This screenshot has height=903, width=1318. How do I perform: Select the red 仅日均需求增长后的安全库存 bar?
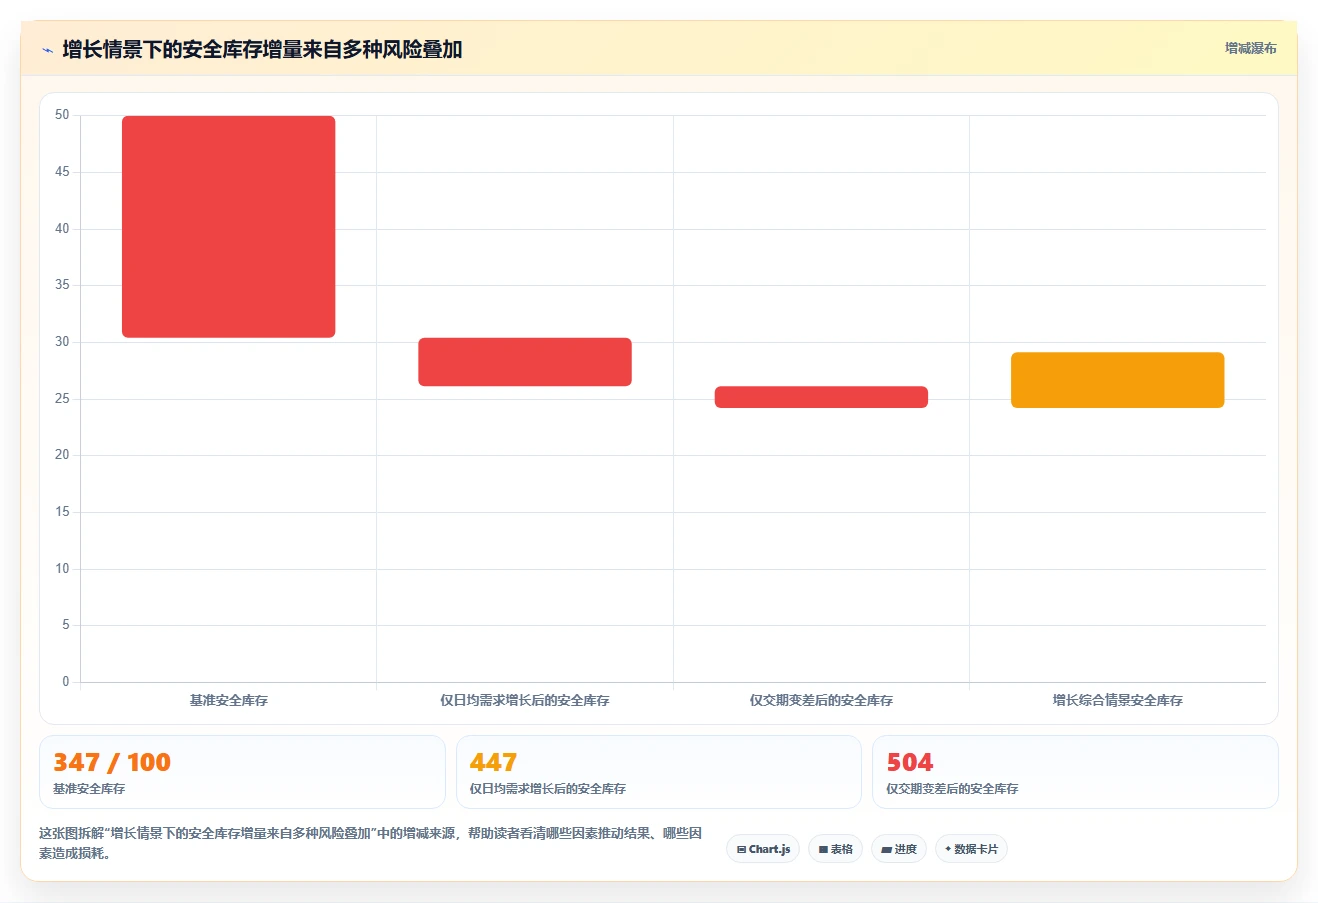525,362
